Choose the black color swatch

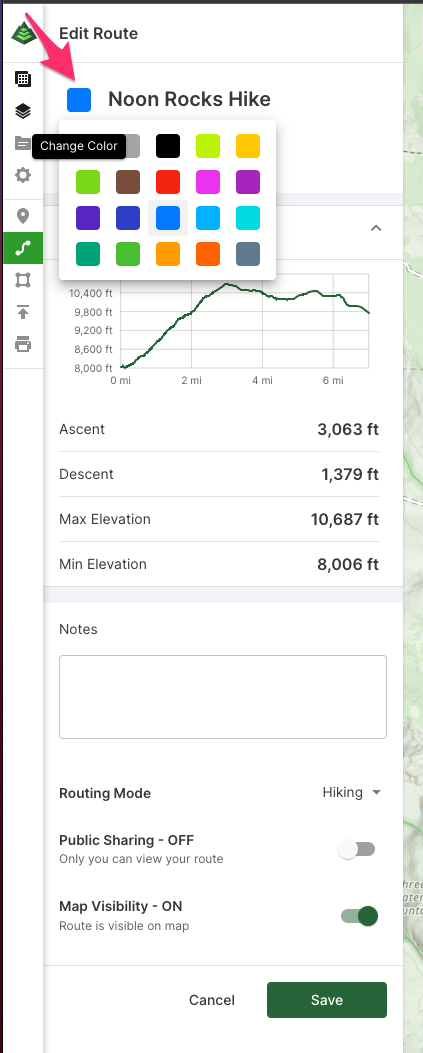click(x=168, y=146)
